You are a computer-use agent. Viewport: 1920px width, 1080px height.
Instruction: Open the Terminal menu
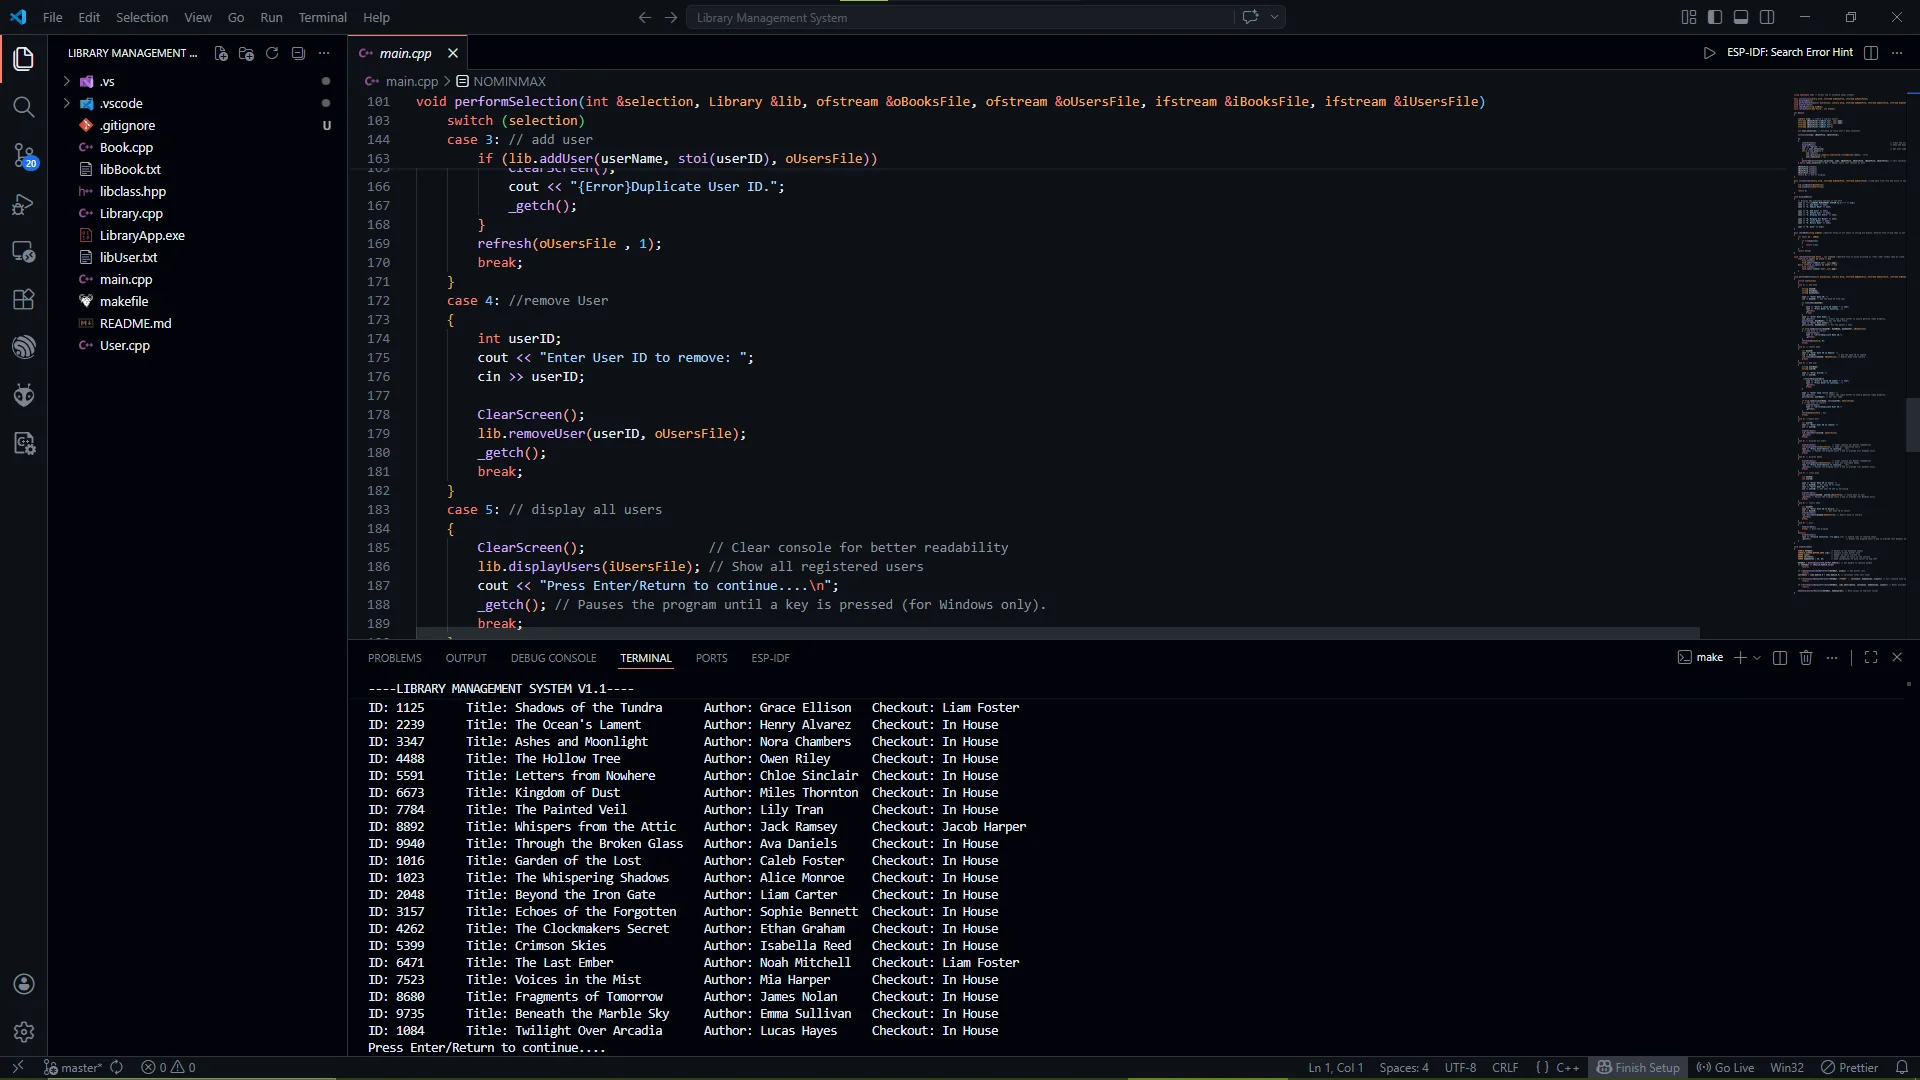point(322,17)
